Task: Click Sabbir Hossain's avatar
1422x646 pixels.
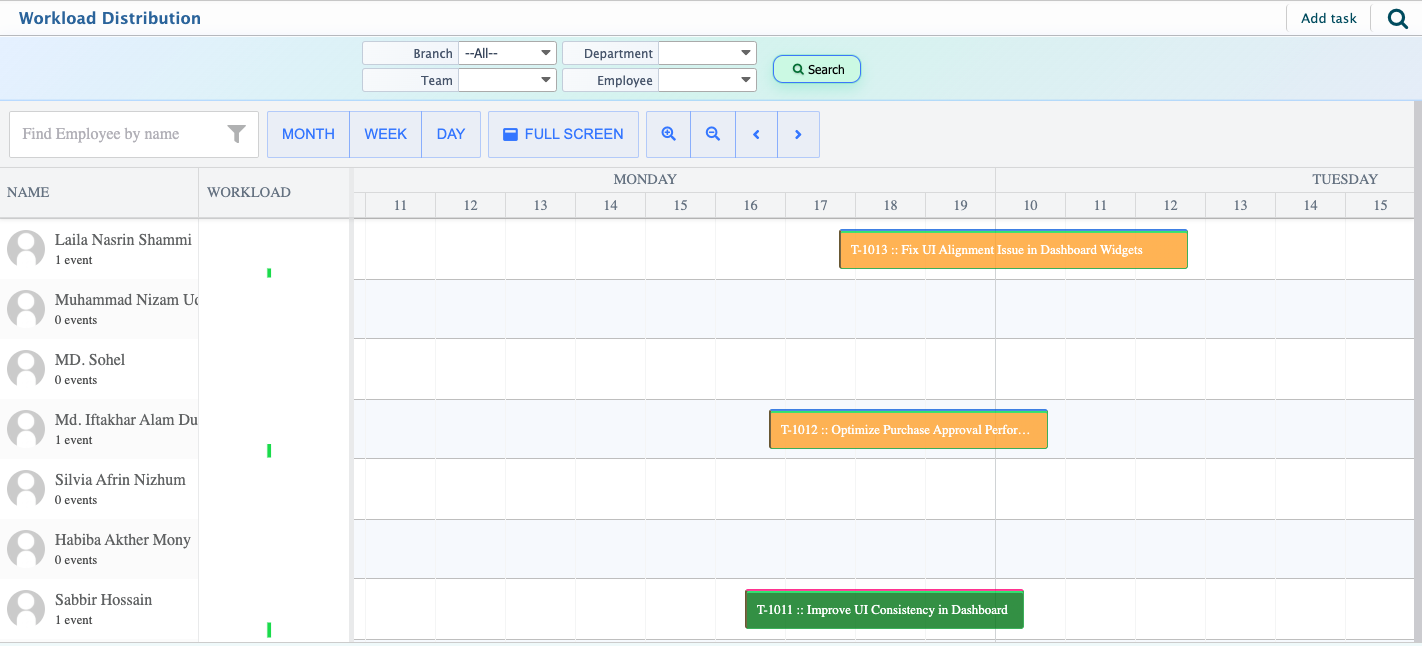Action: (x=26, y=609)
